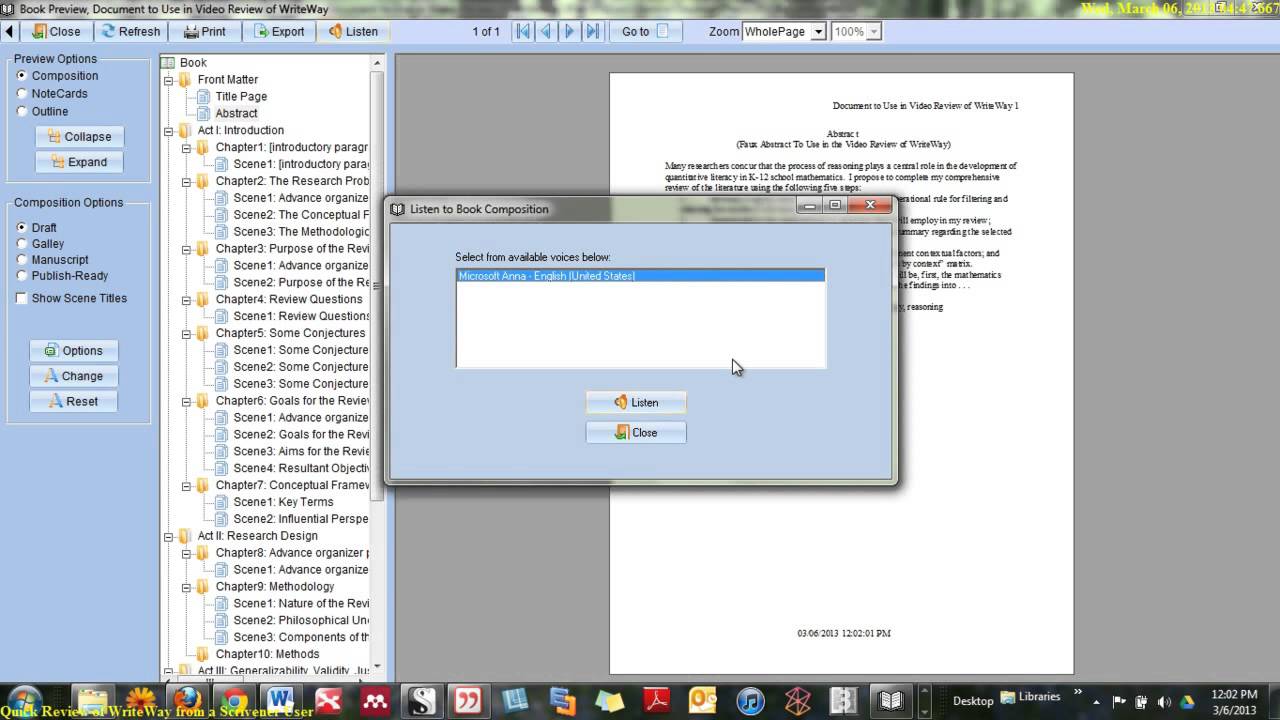The image size is (1280, 720).
Task: Open Scrivener from the taskbar
Action: [421, 701]
